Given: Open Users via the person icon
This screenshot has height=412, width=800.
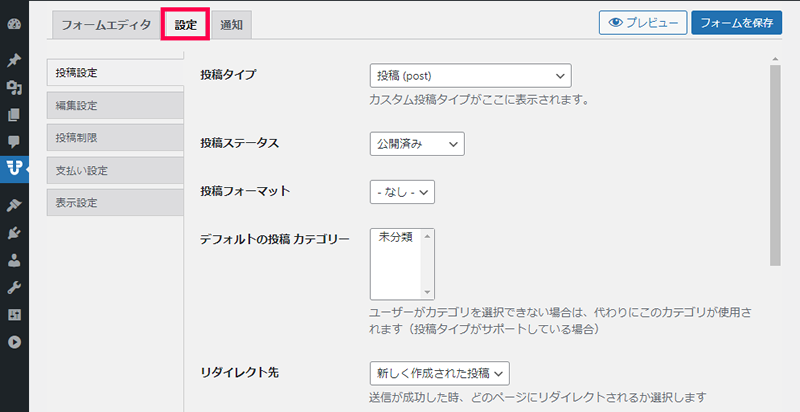Looking at the screenshot, I should pos(14,261).
